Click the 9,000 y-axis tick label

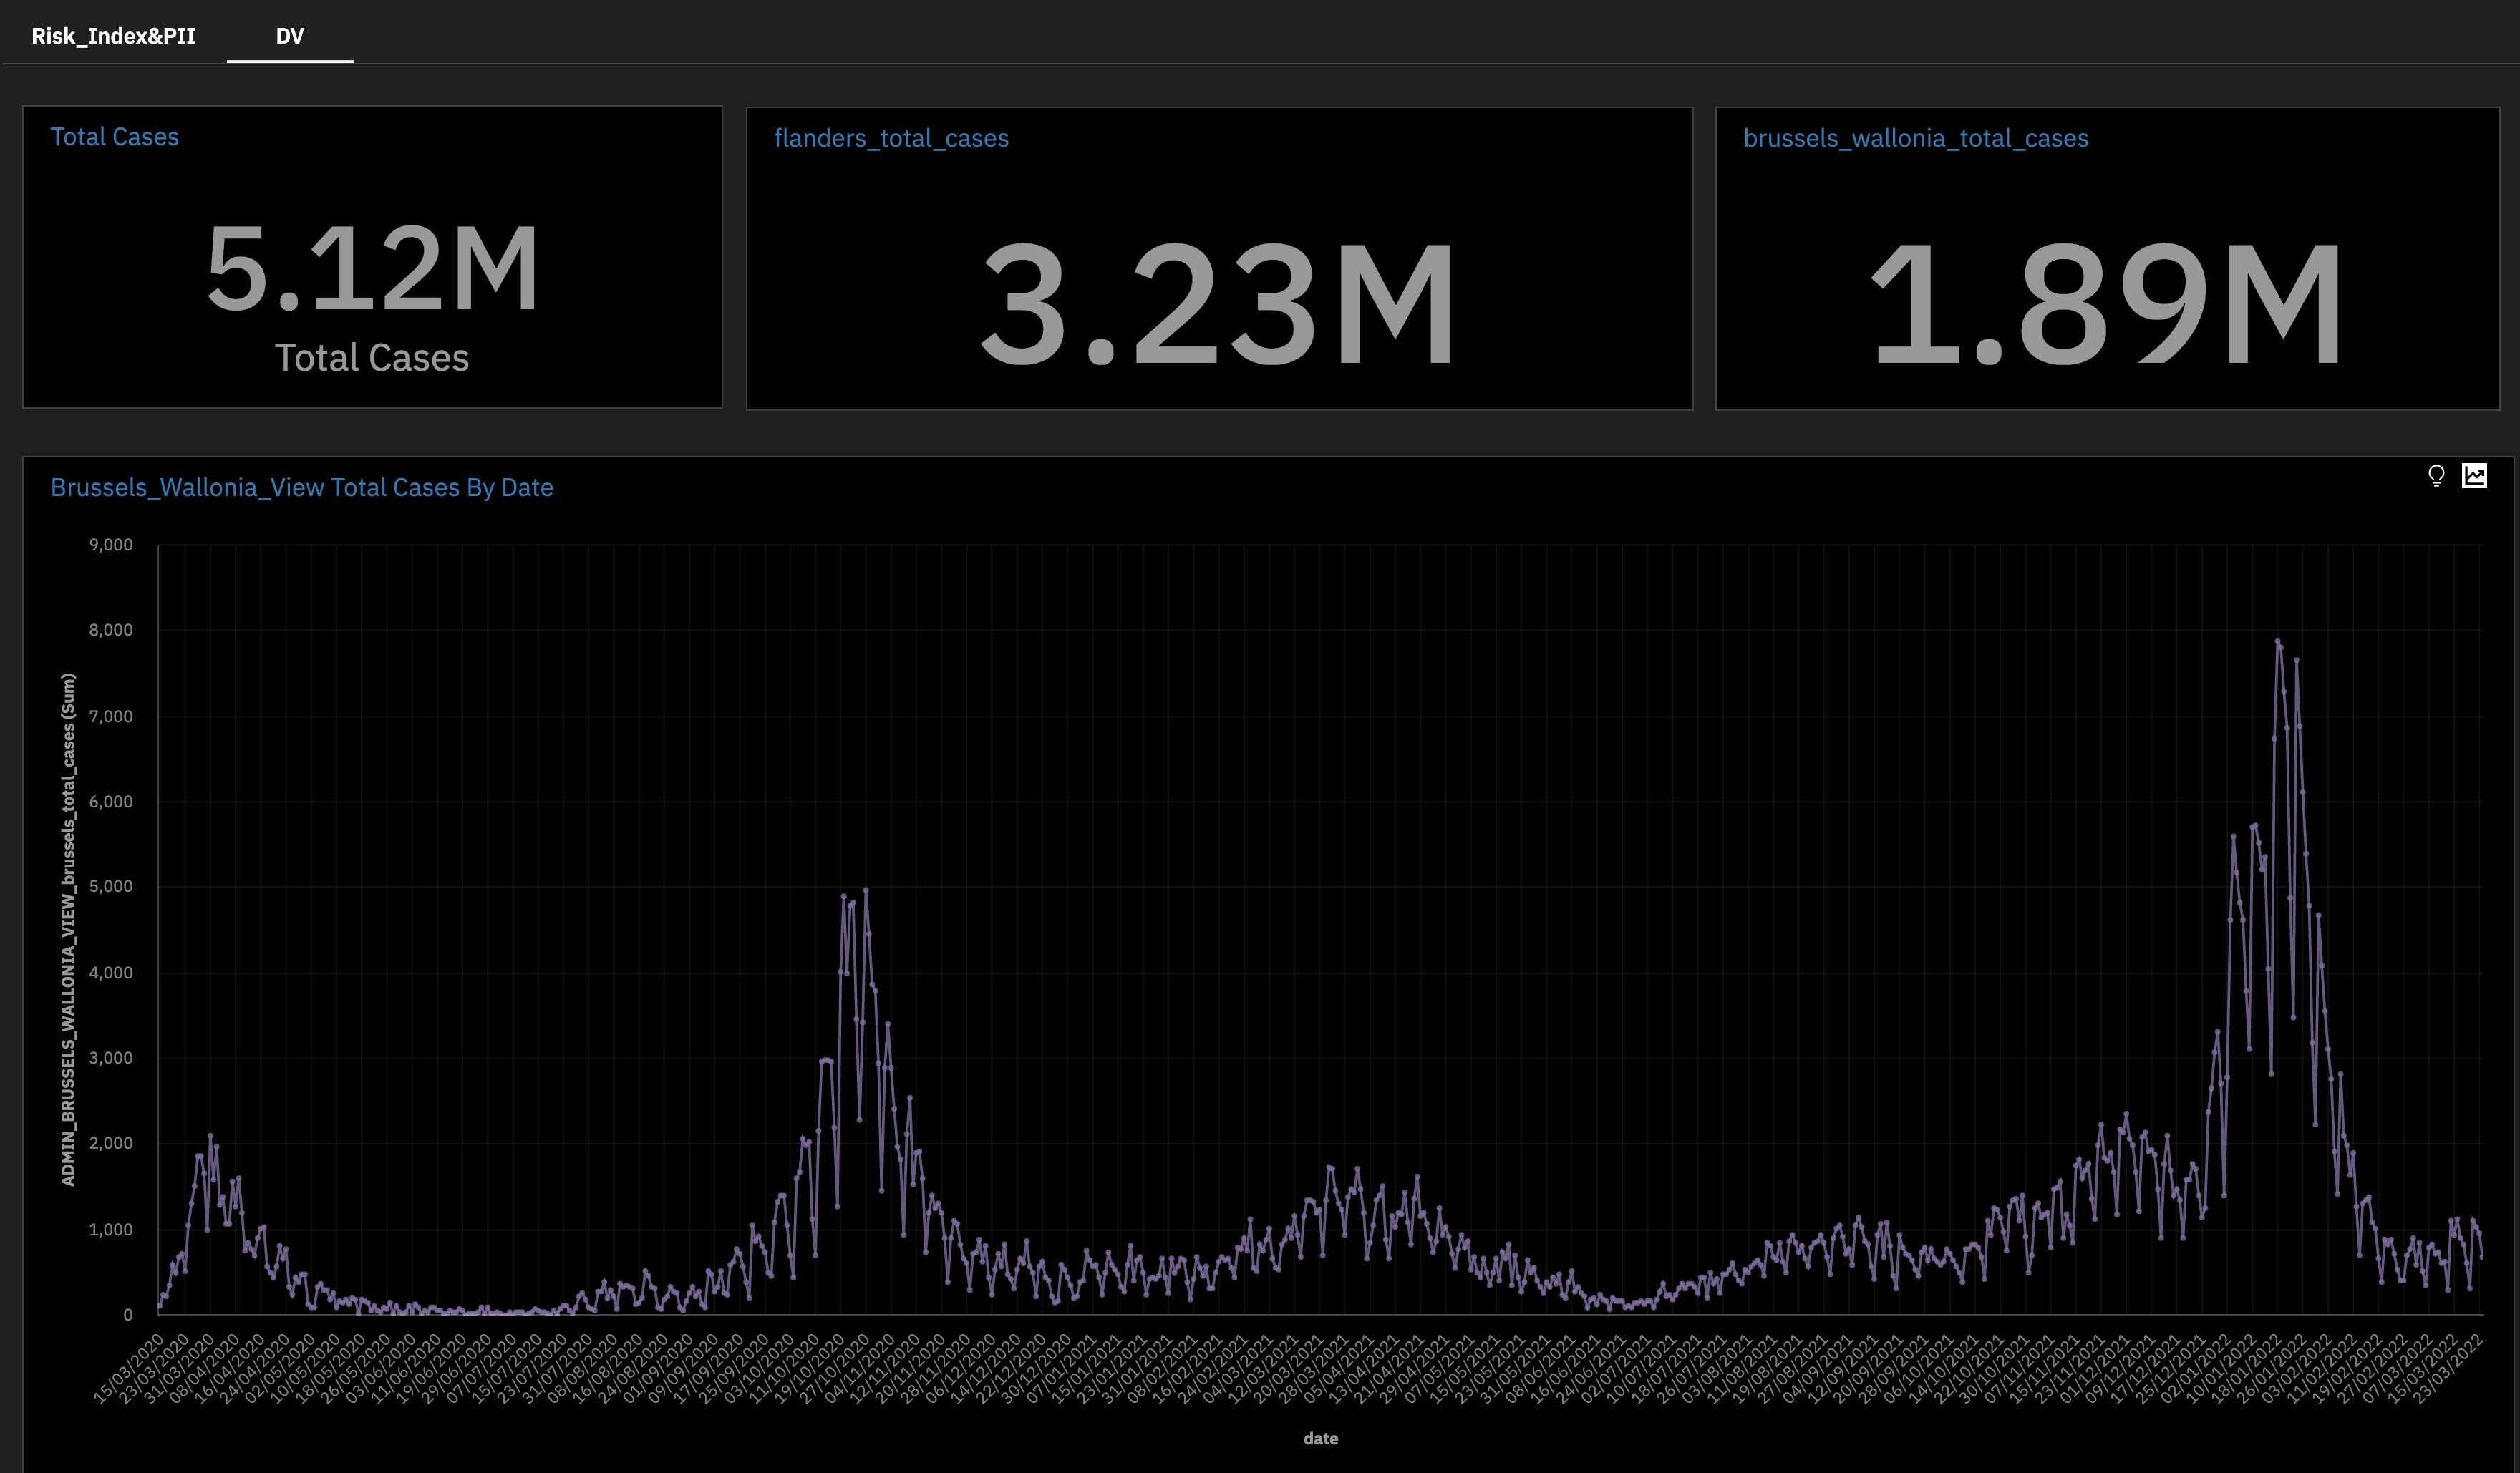(110, 545)
